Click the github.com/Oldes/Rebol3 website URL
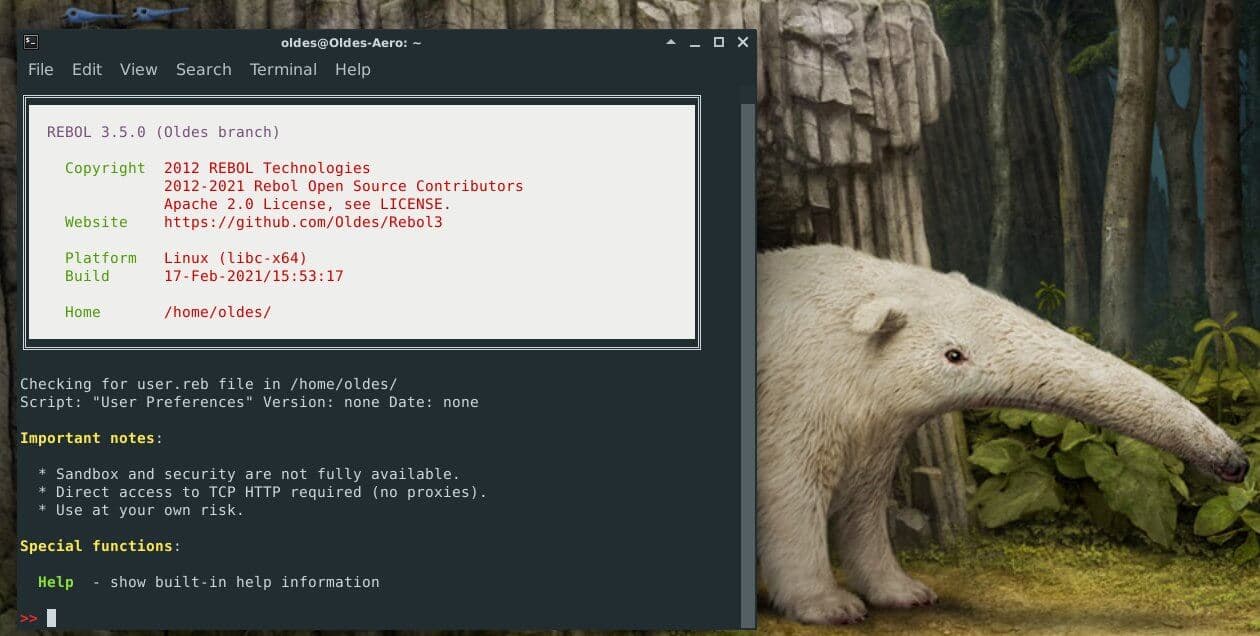The width and height of the screenshot is (1260, 636). 303,222
